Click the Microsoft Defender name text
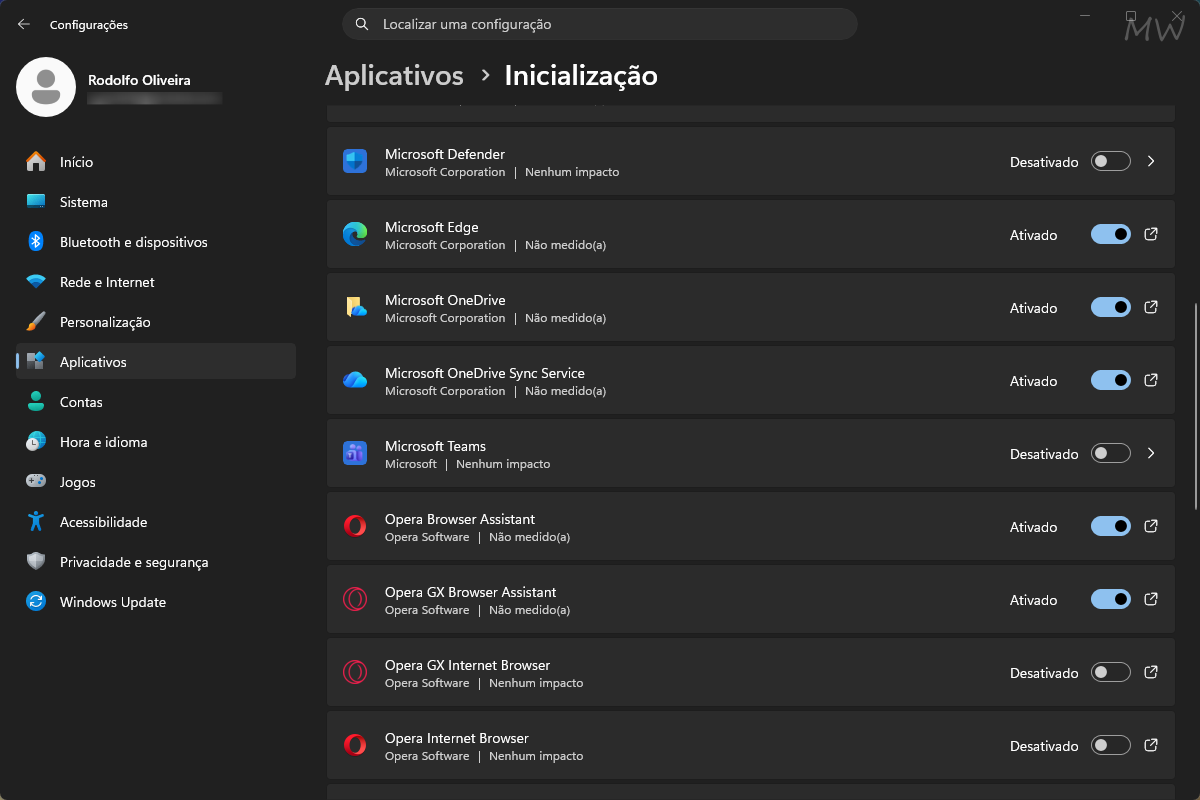The image size is (1200, 800). coord(445,154)
